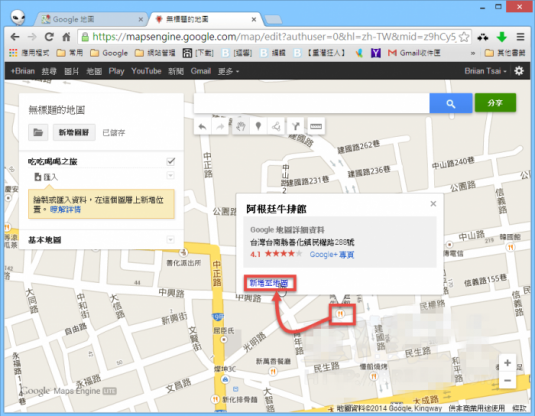Close the Google 地圖 browser tab
Viewport: 535px width, 416px height.
click(x=140, y=20)
